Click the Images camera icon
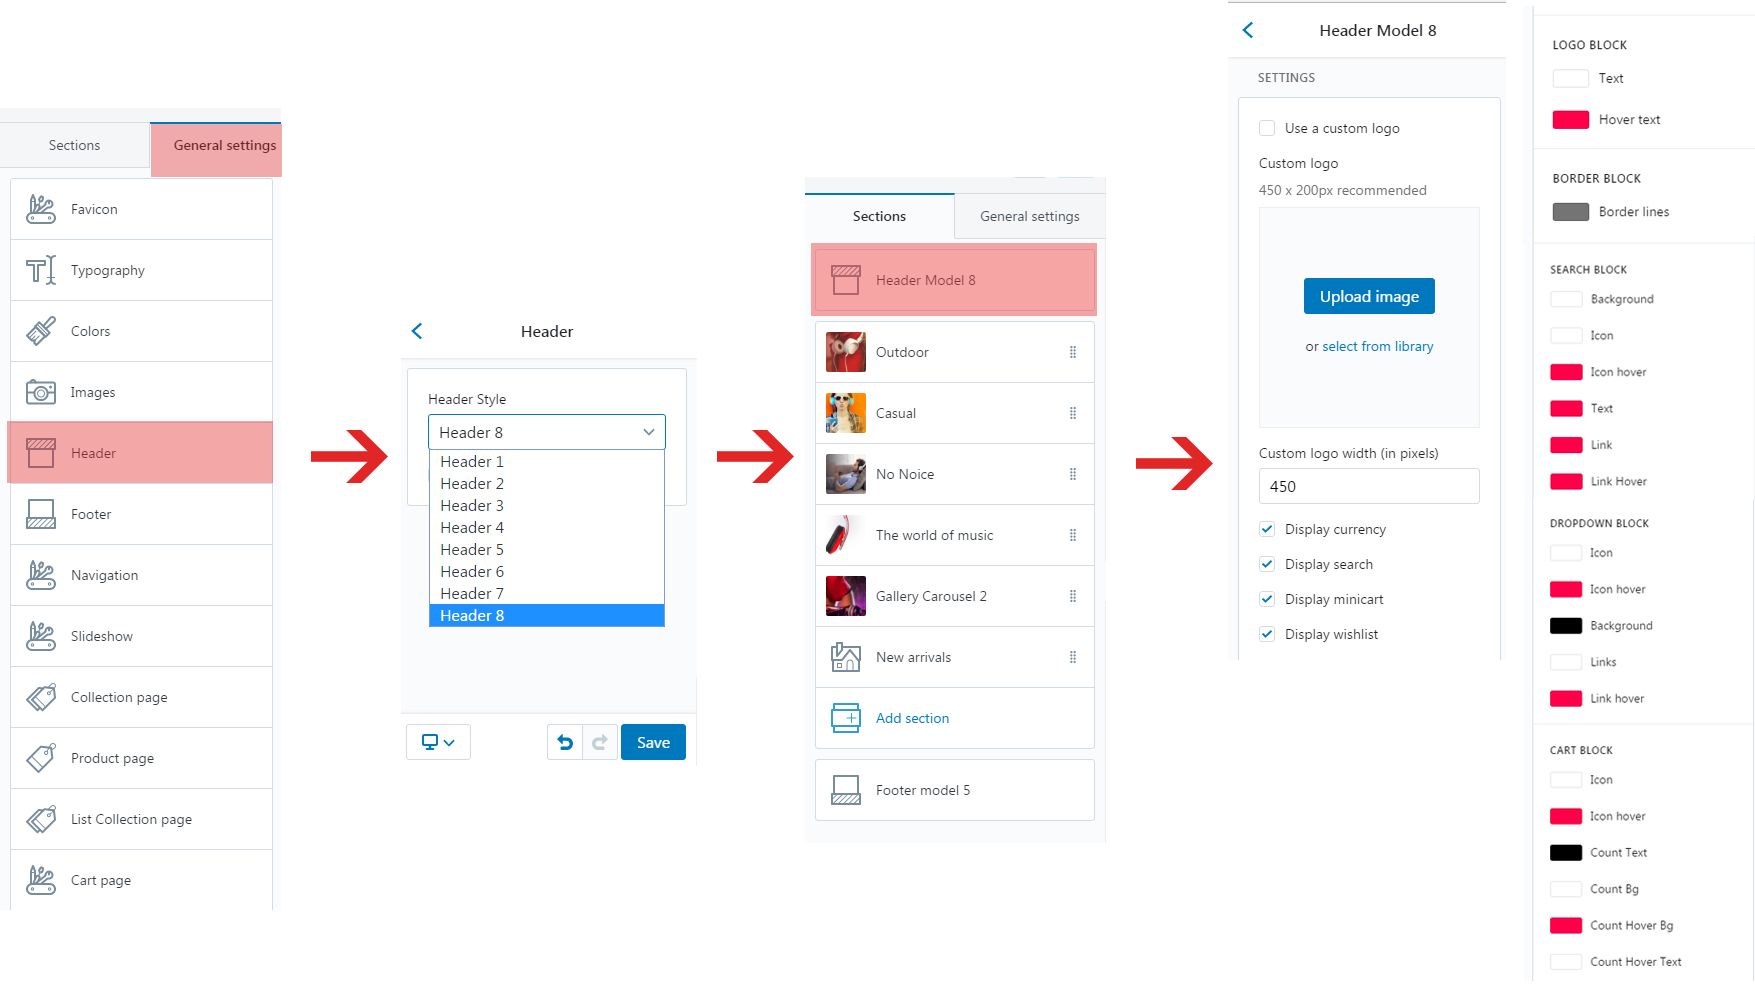This screenshot has width=1755, height=1000. 41,392
